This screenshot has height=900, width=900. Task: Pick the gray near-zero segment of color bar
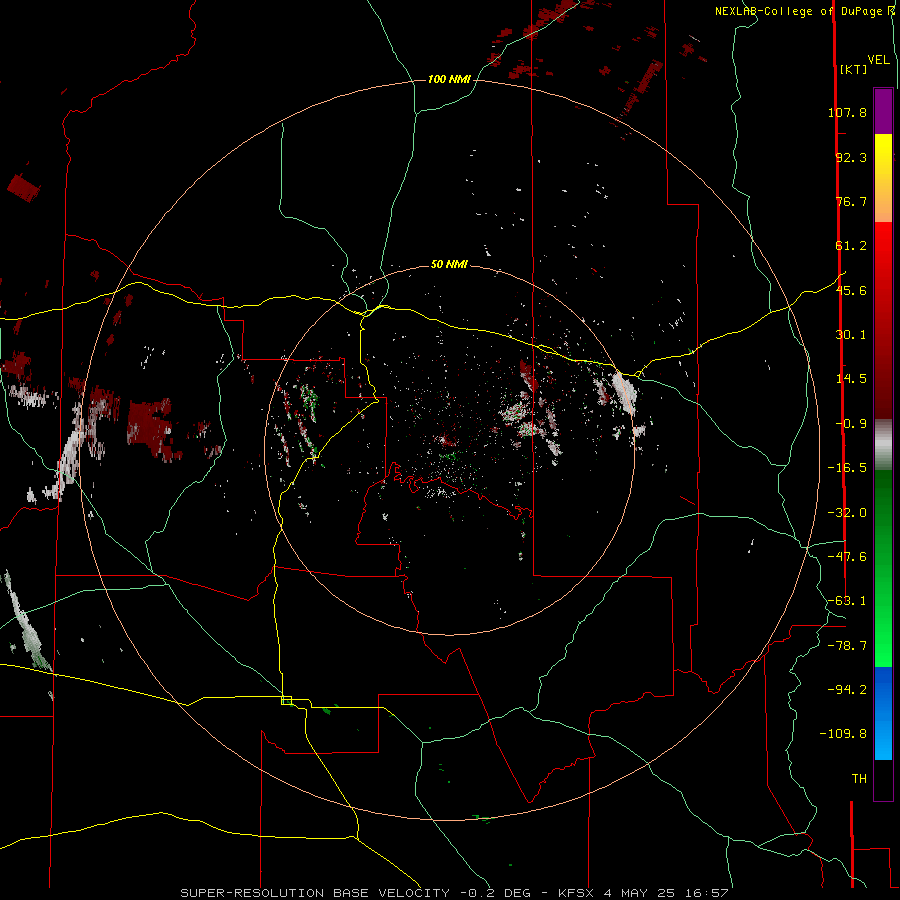tap(883, 444)
